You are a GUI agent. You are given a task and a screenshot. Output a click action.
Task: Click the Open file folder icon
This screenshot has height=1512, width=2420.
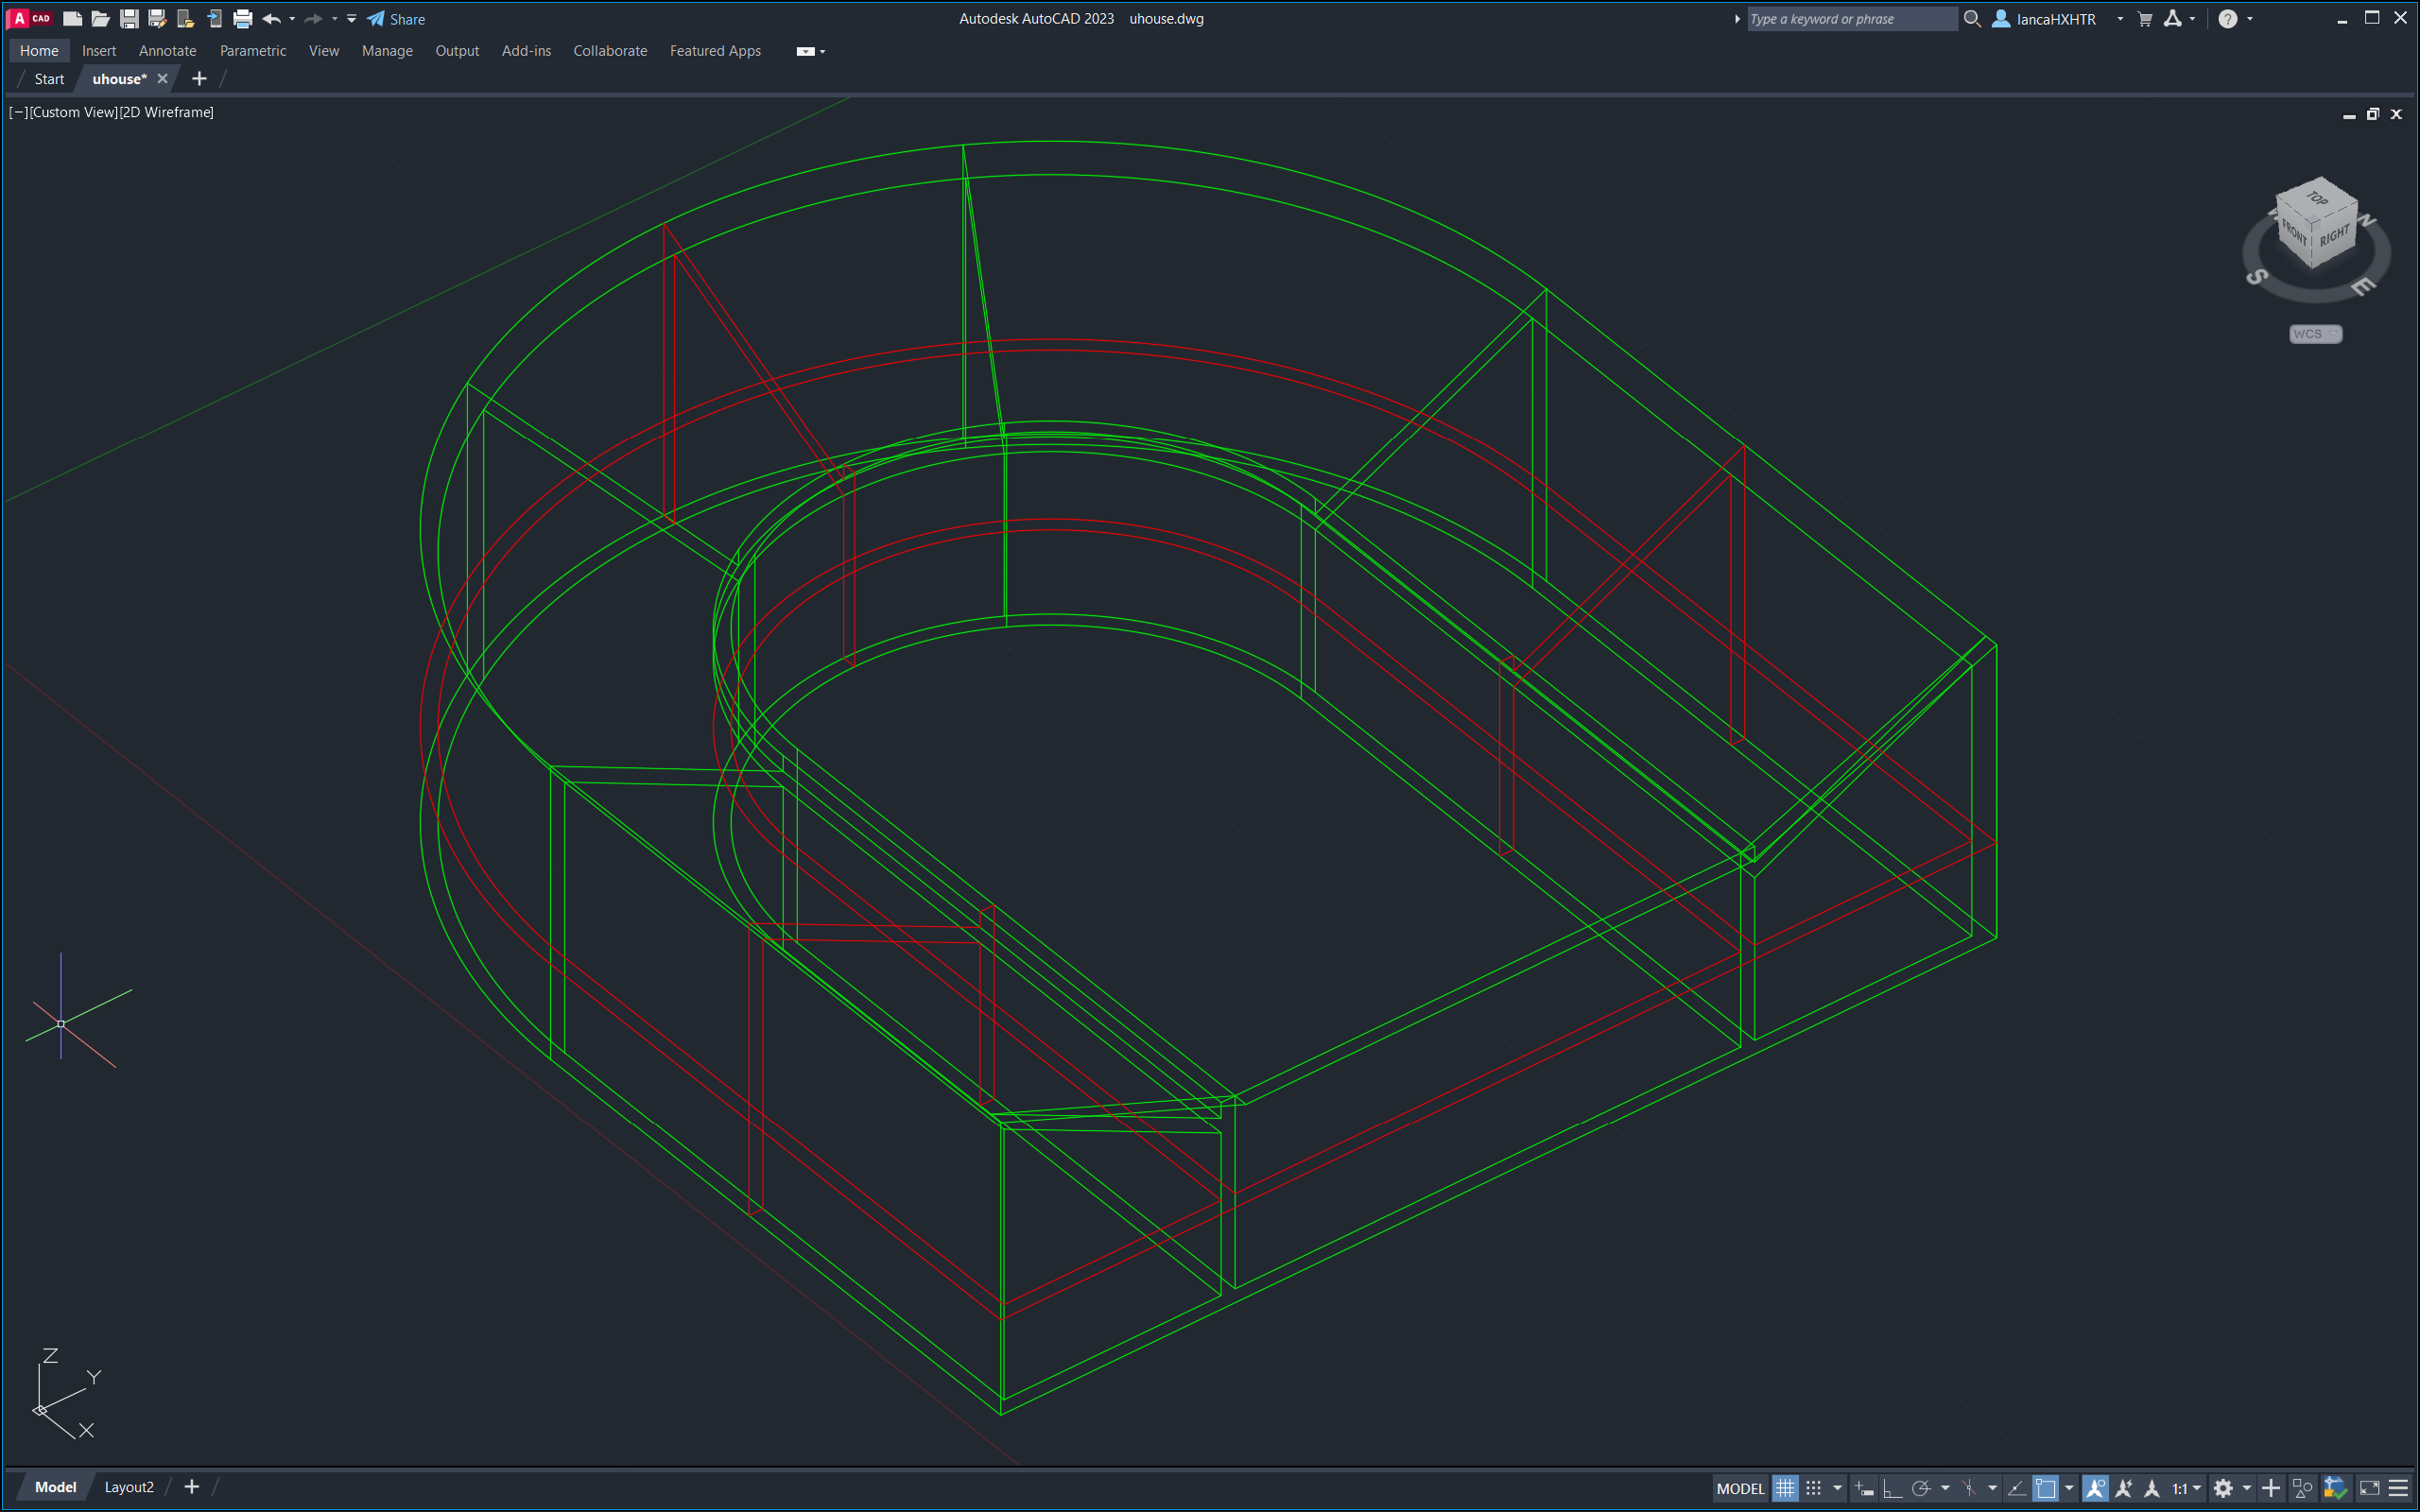[100, 18]
